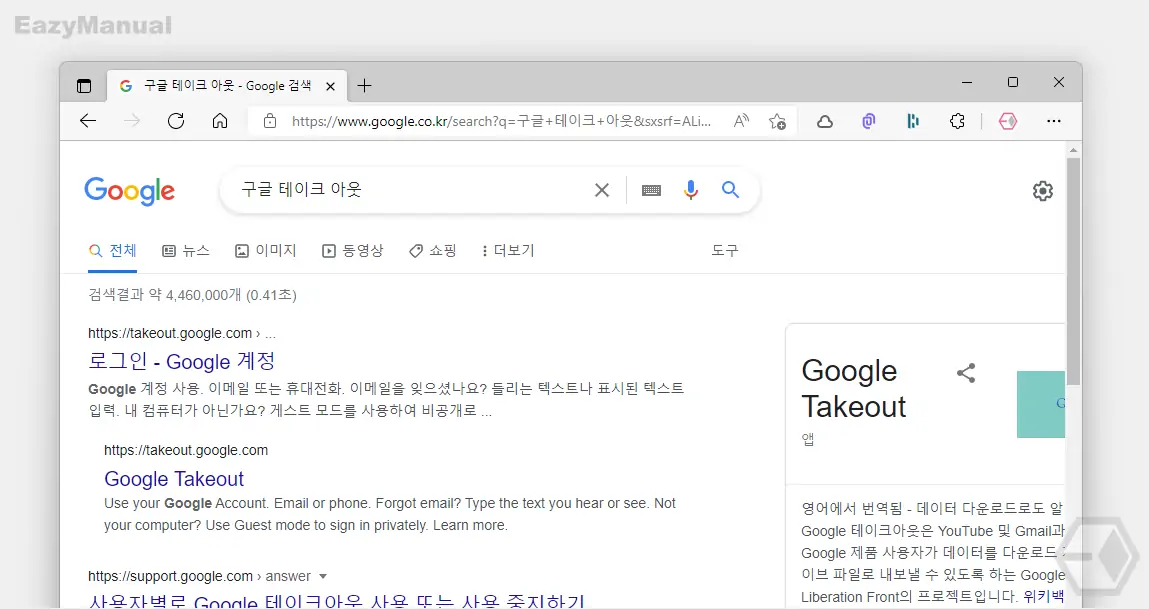Click the search query input field
Screen dimensions: 1149x609
point(410,190)
